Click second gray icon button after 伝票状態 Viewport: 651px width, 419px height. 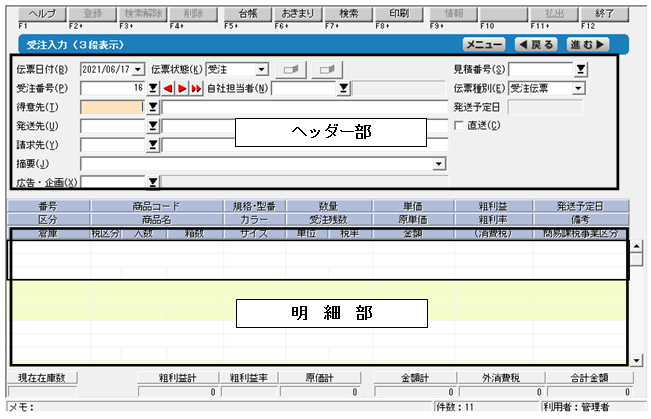(x=327, y=69)
